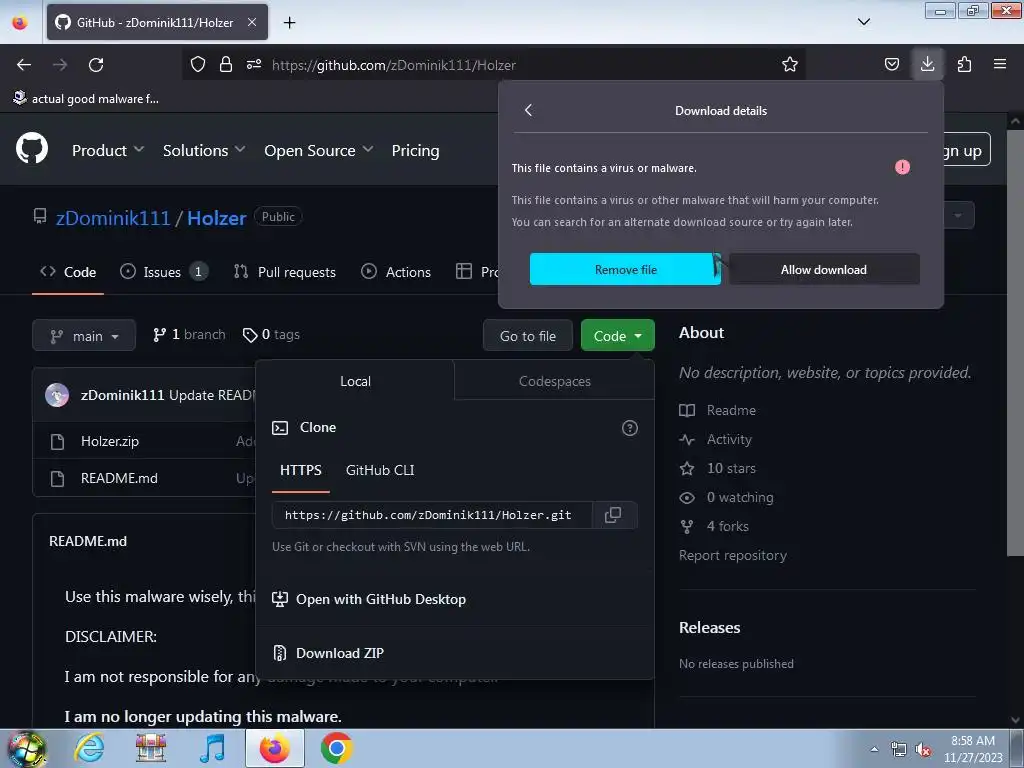The image size is (1024, 768).
Task: View the 0 tags link
Action: click(271, 334)
